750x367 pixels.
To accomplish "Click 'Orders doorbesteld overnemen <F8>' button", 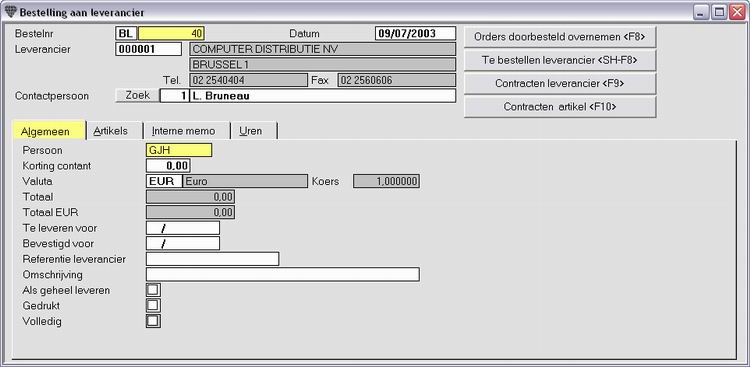I will click(560, 37).
